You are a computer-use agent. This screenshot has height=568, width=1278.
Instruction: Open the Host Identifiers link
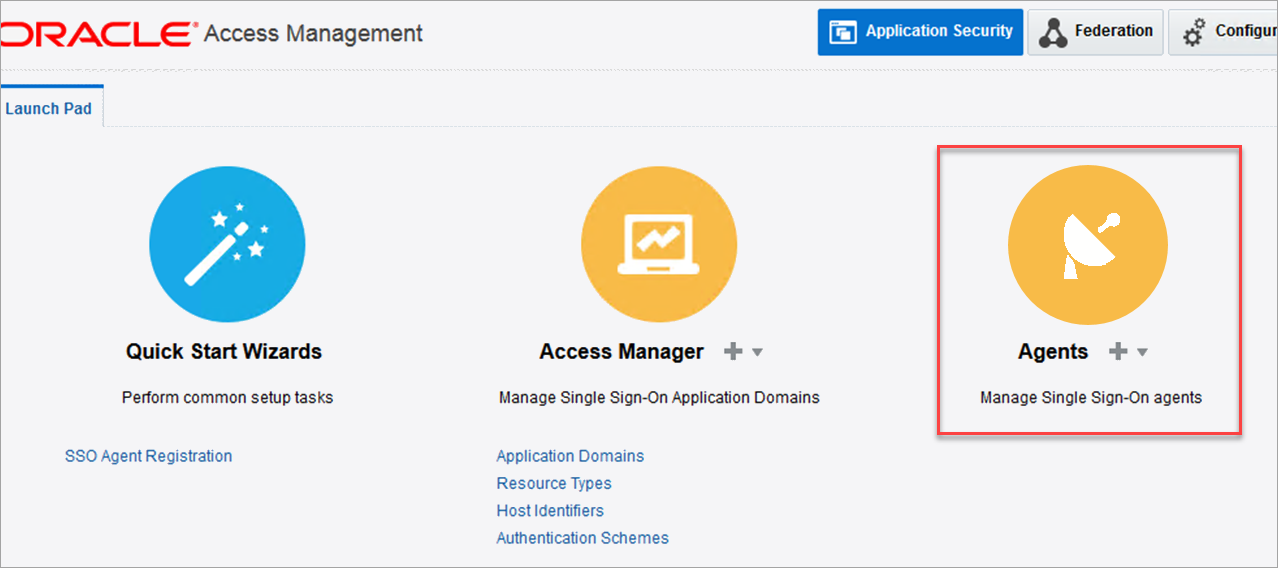tap(550, 510)
